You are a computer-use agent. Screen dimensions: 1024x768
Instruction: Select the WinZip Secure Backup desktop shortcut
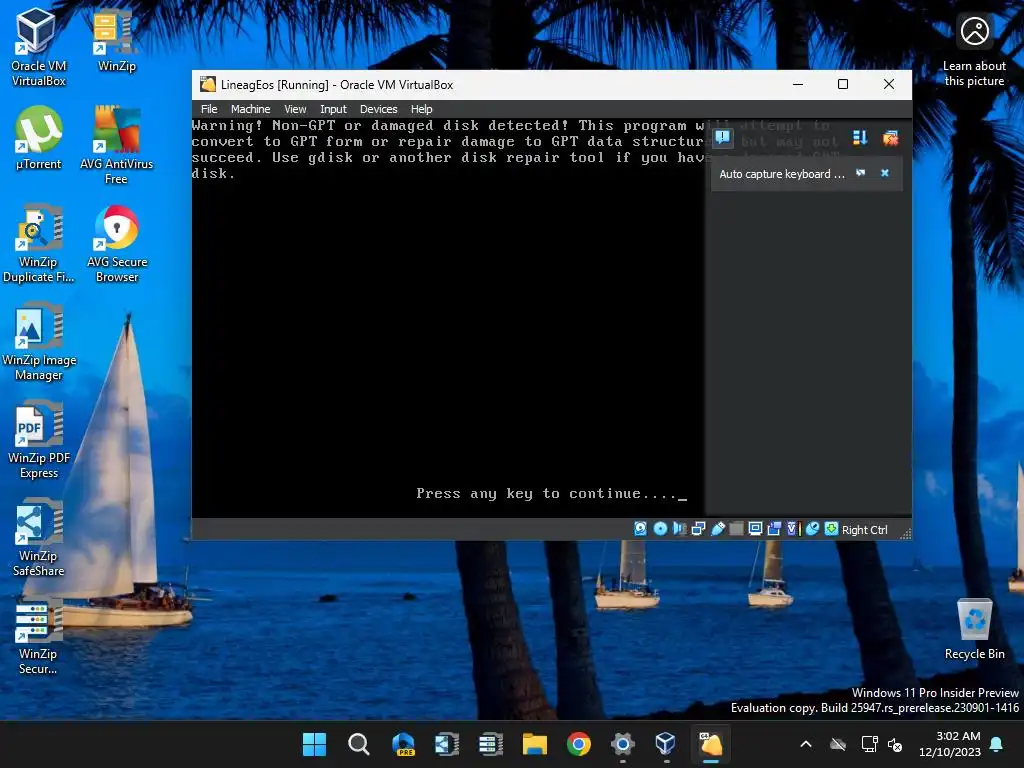(38, 635)
